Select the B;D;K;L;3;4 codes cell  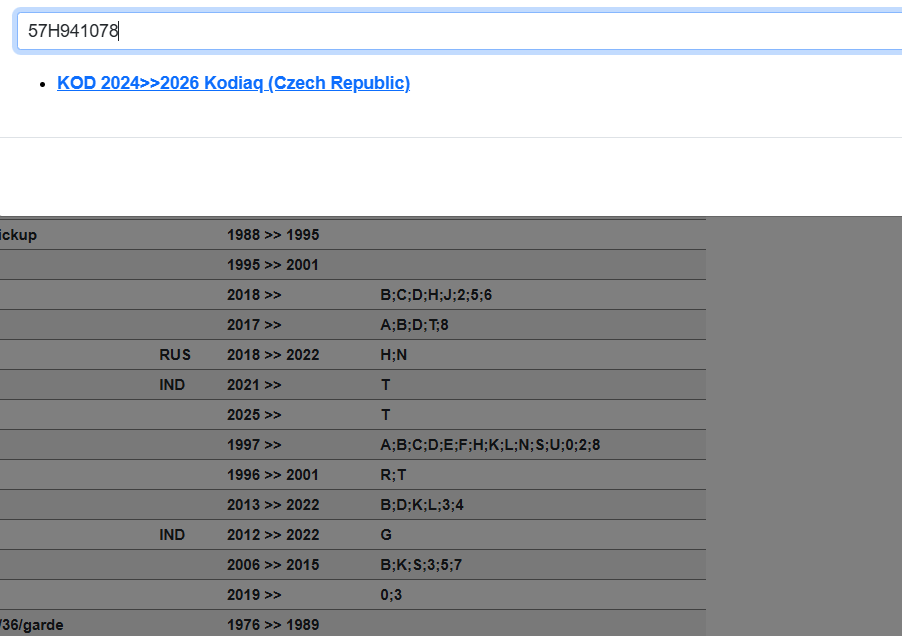(x=421, y=505)
